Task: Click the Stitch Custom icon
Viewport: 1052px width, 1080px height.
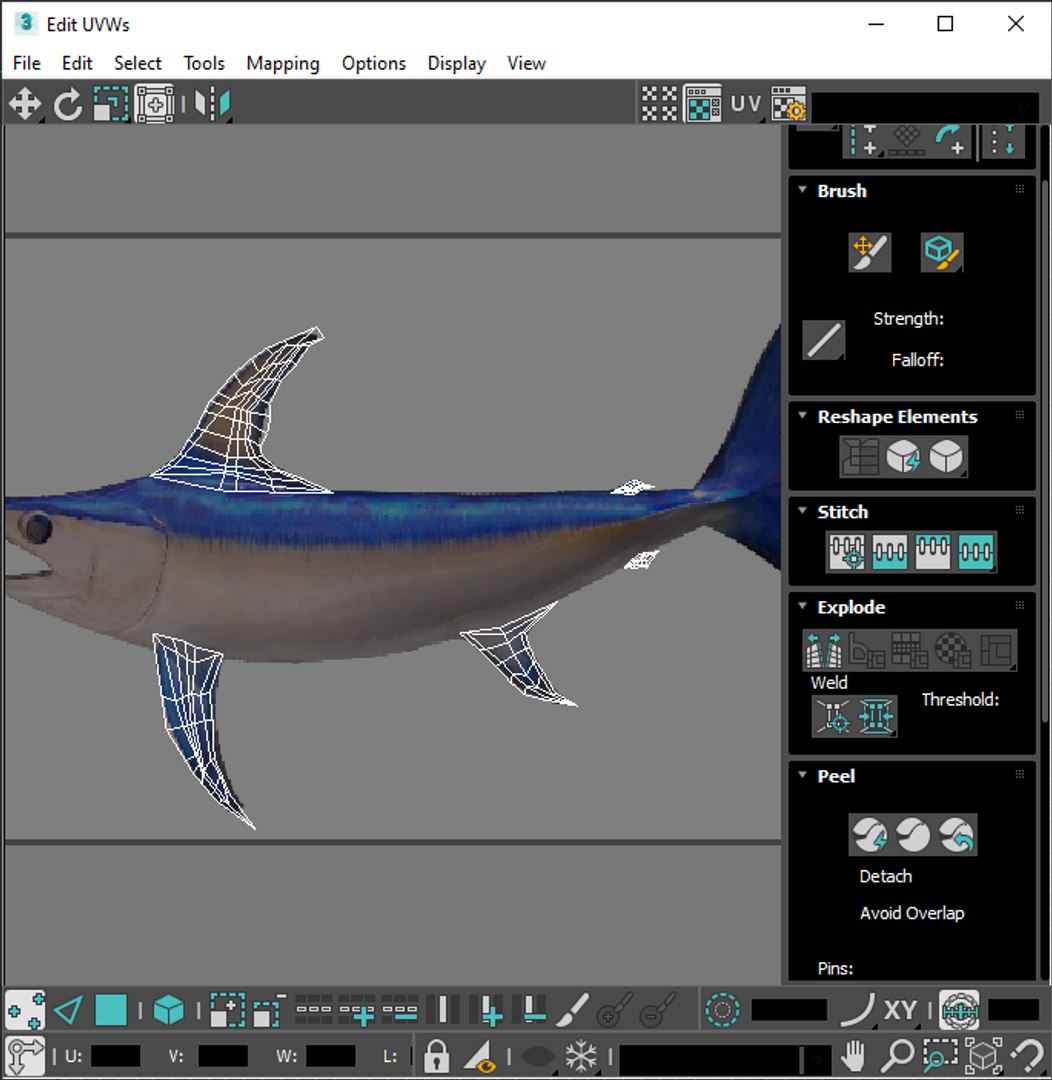Action: pyautogui.click(x=976, y=551)
